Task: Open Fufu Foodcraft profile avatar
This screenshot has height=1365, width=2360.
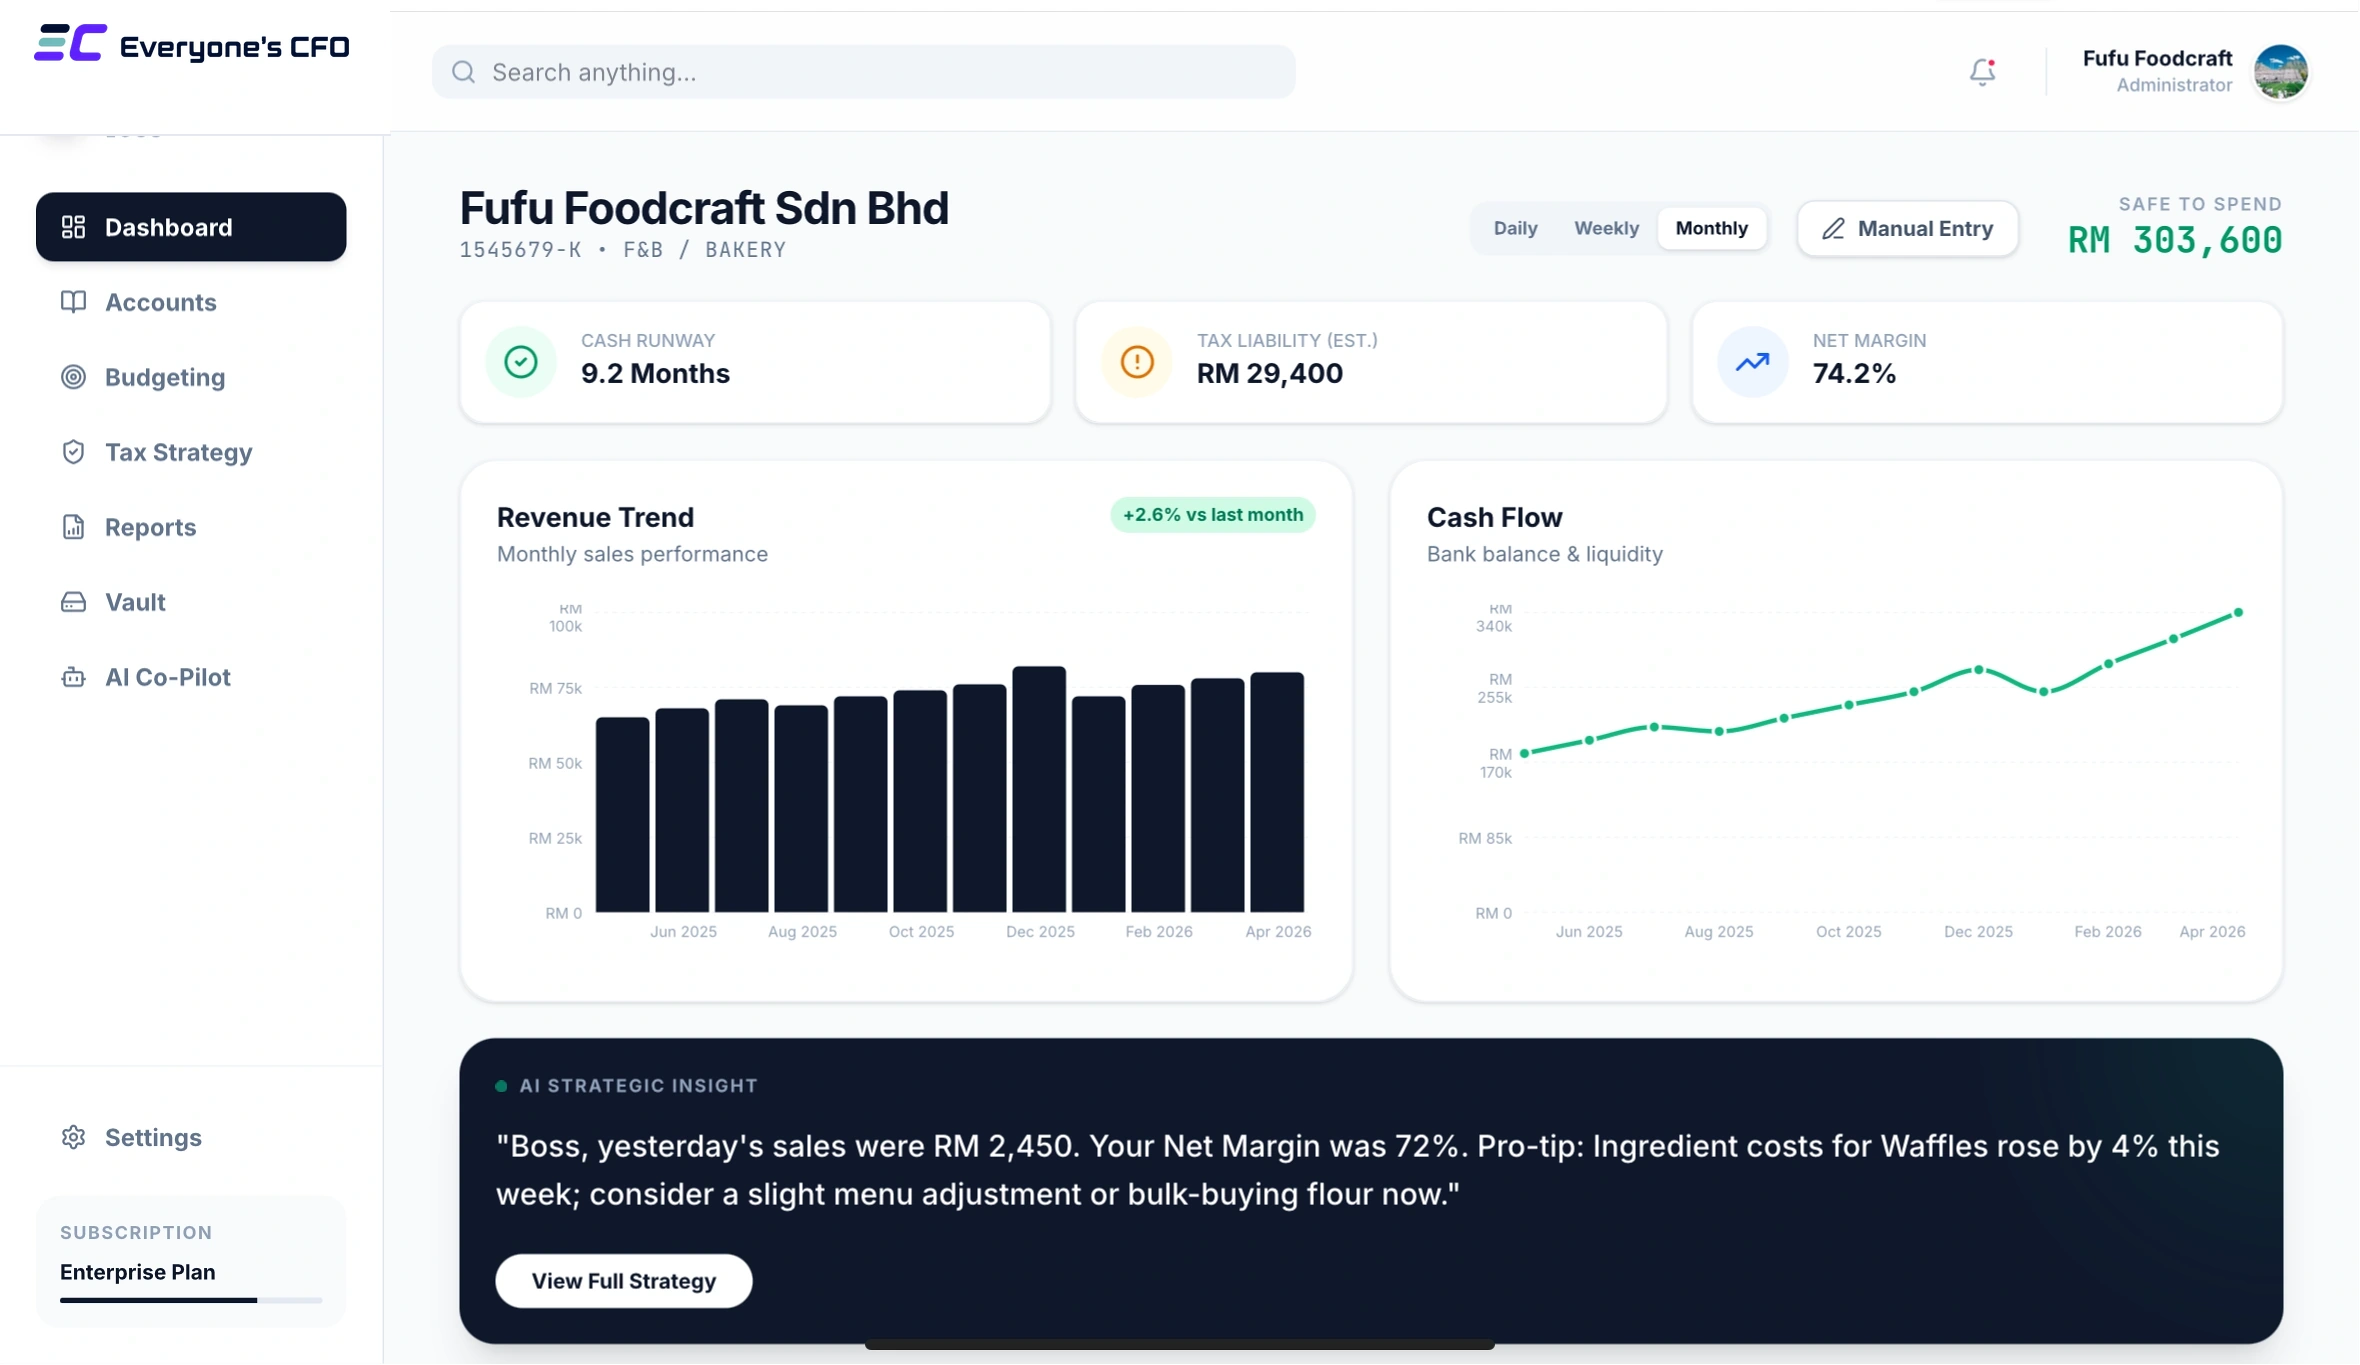Action: (x=2280, y=72)
